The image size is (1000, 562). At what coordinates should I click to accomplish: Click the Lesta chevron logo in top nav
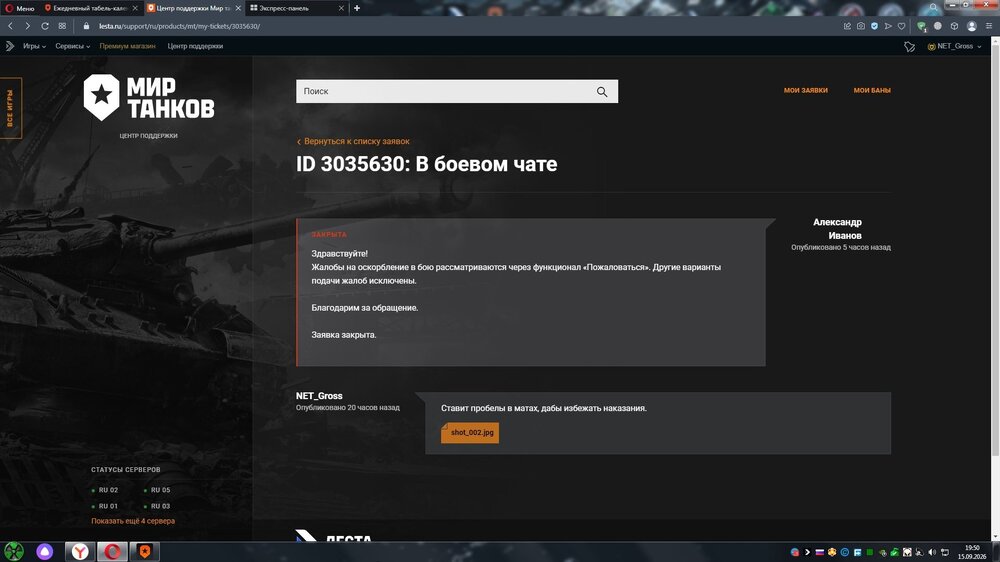10,46
